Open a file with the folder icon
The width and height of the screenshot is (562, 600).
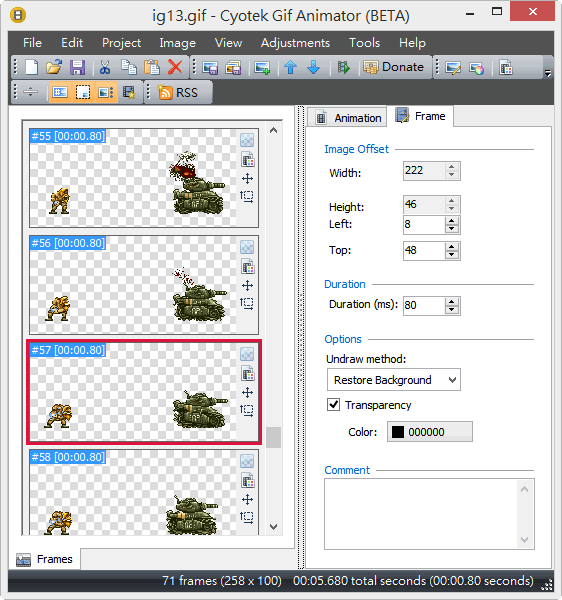click(x=54, y=67)
